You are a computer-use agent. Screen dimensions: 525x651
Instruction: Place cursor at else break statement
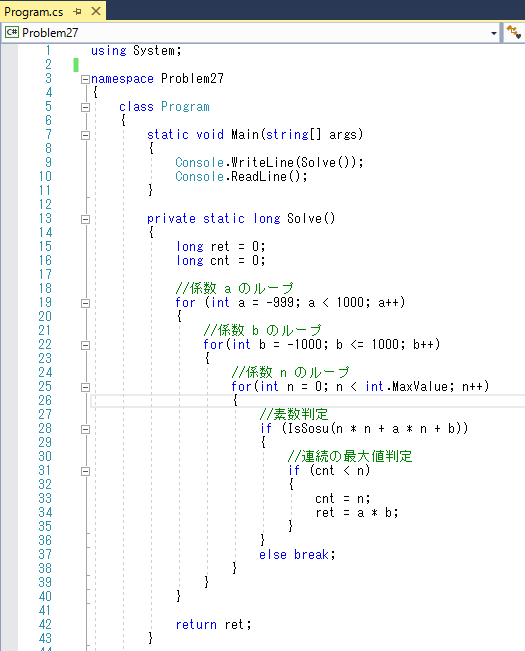[x=297, y=555]
